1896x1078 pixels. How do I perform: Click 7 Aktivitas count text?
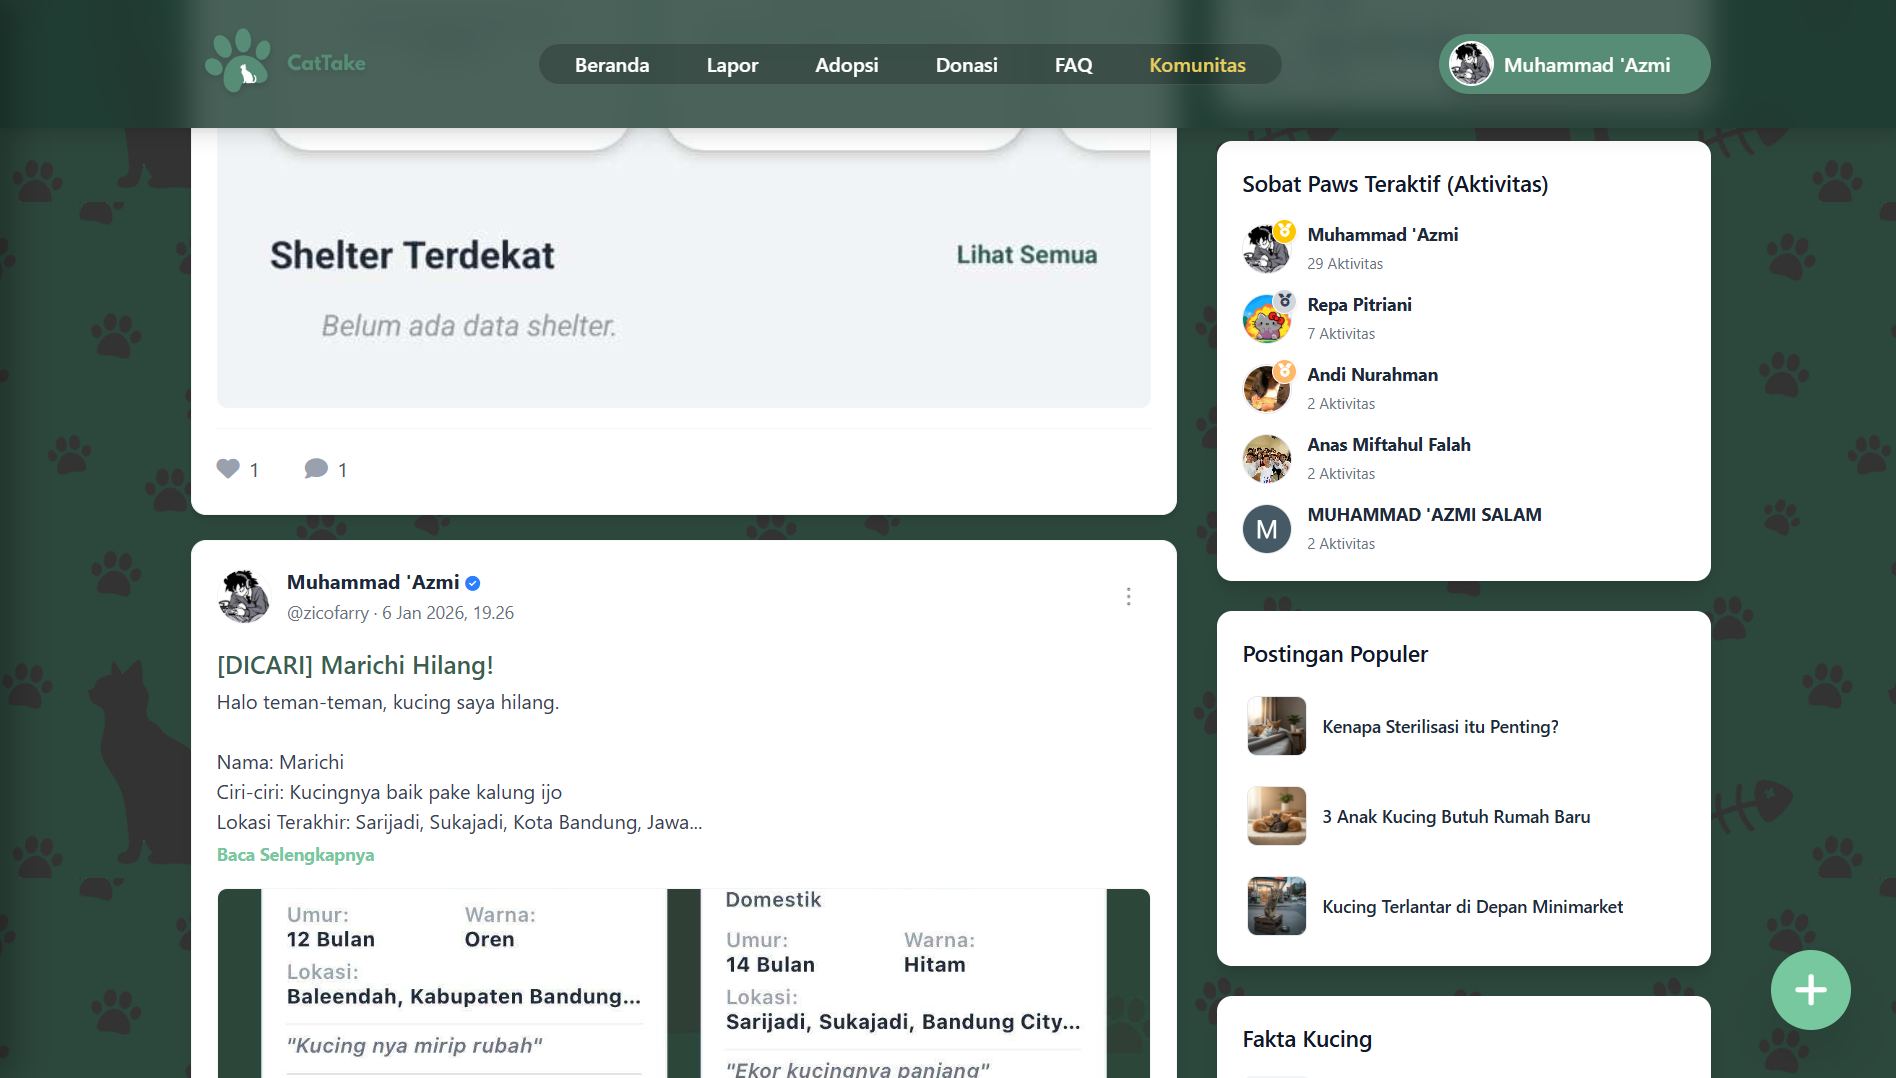[x=1340, y=334]
